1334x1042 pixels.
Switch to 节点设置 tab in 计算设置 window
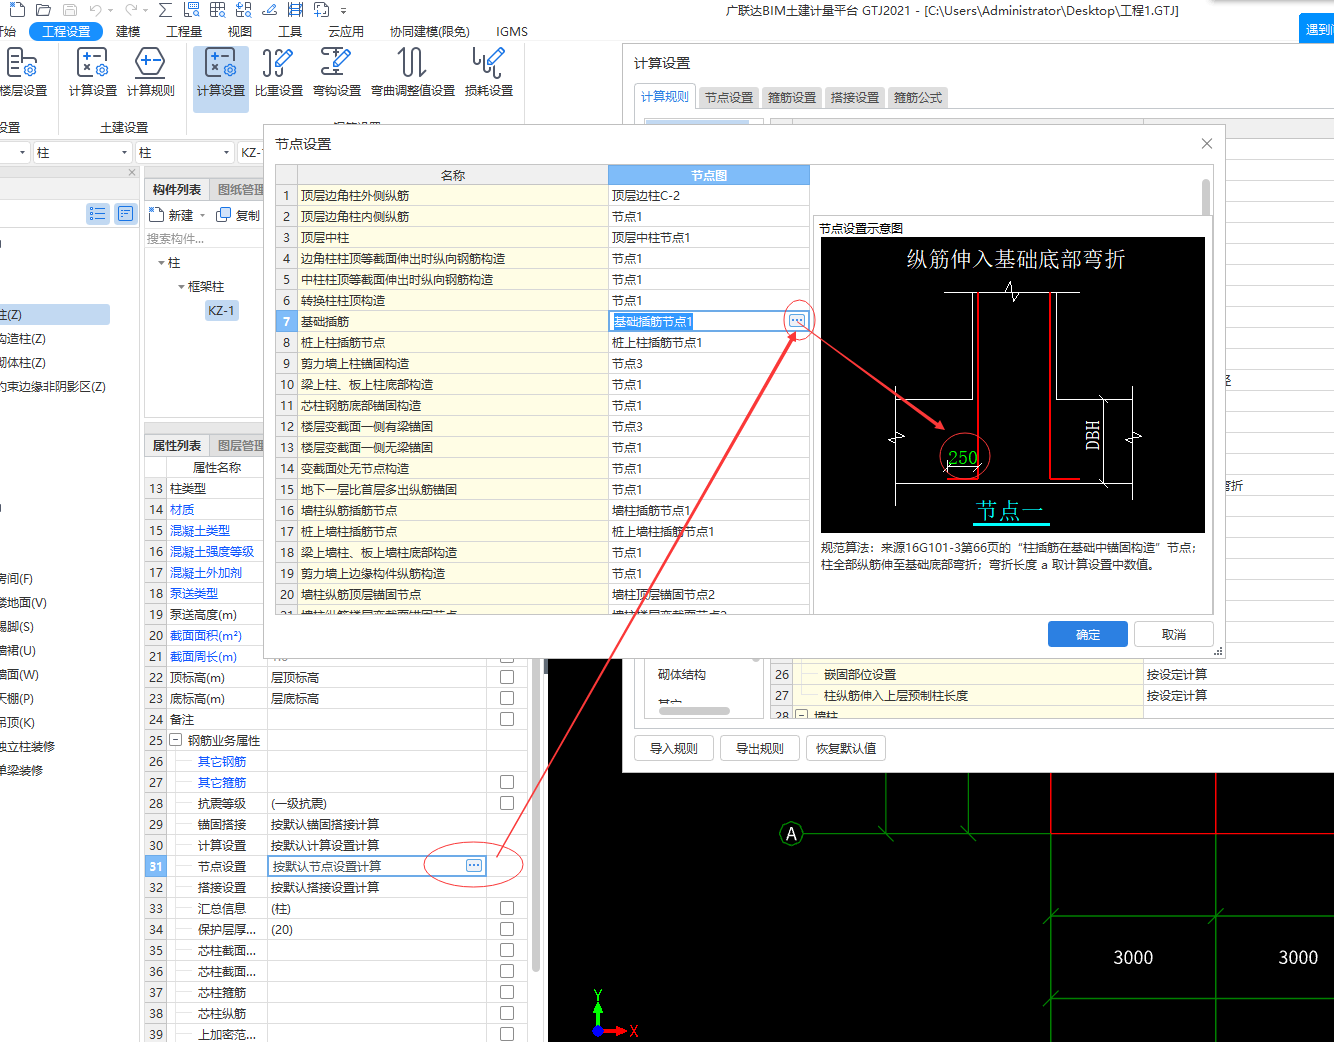[x=729, y=97]
